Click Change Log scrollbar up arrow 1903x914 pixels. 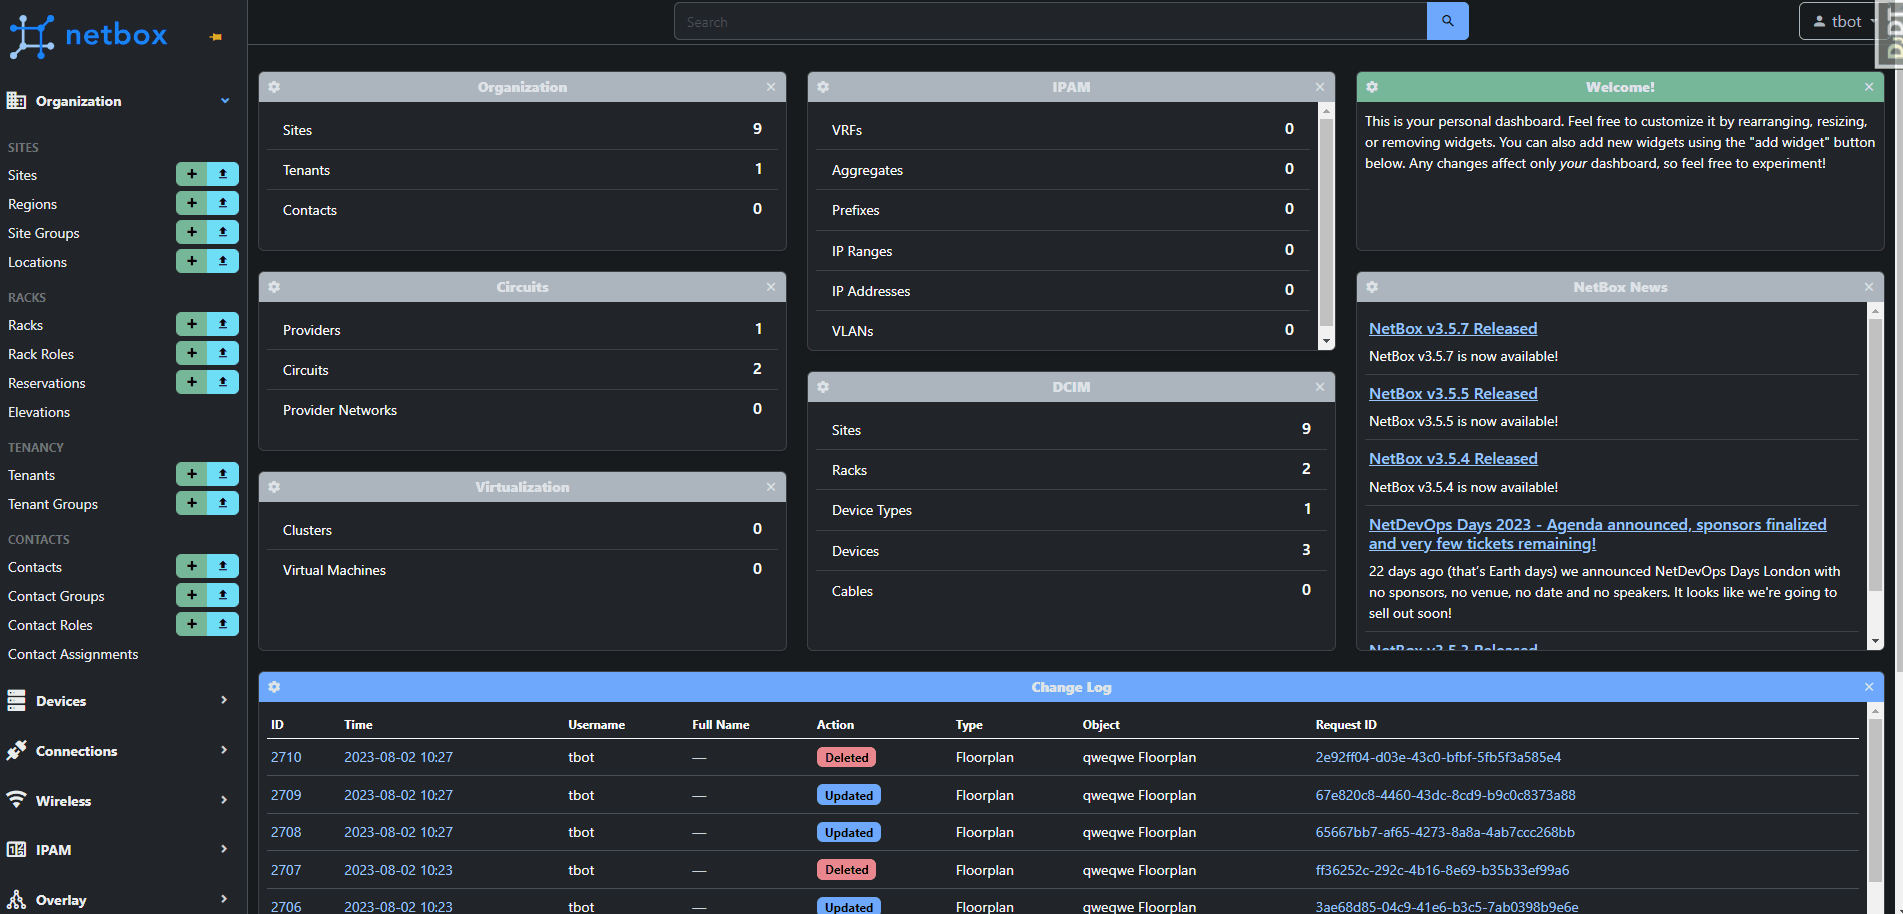(x=1875, y=711)
